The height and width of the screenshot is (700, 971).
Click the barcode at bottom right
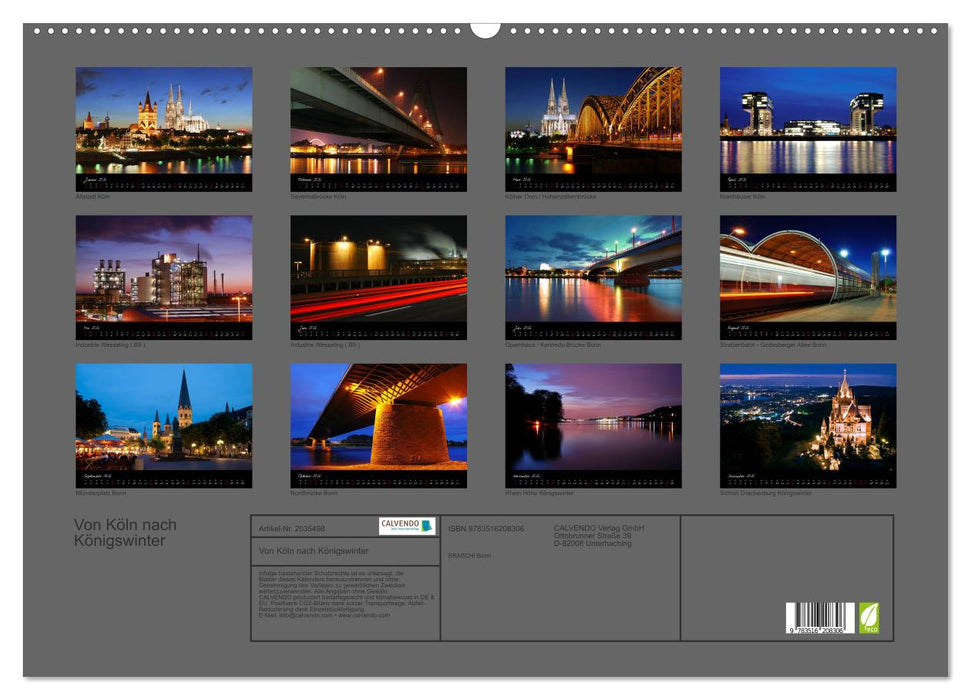(819, 618)
